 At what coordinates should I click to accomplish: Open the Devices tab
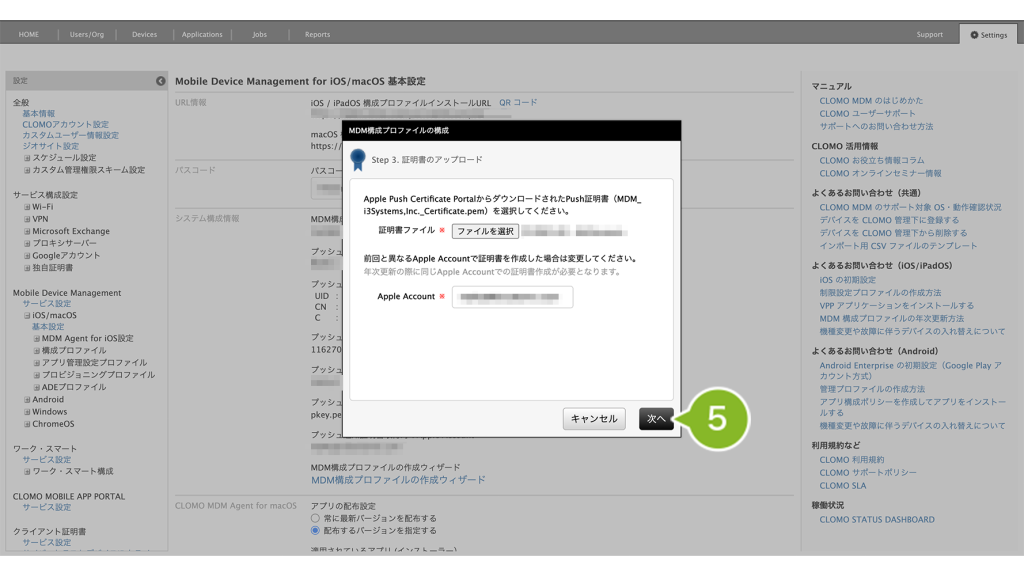(144, 34)
